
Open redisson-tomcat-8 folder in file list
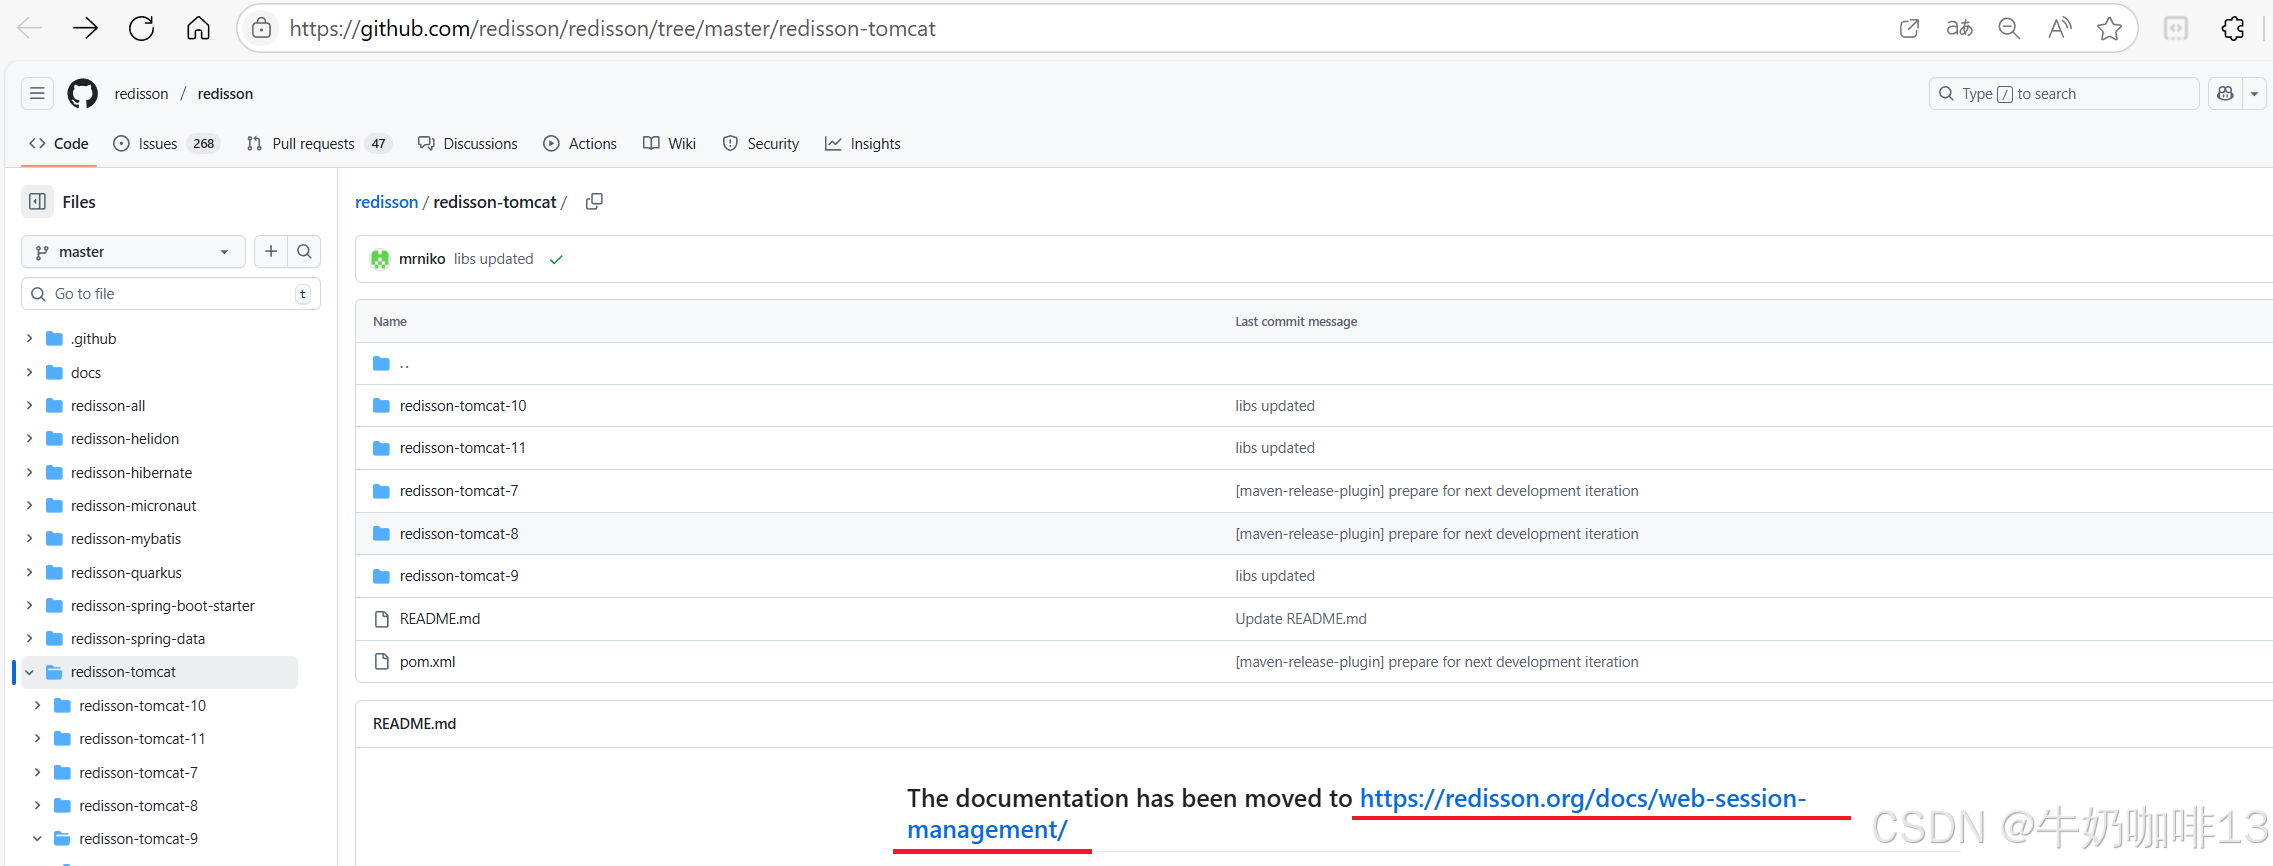coord(459,534)
